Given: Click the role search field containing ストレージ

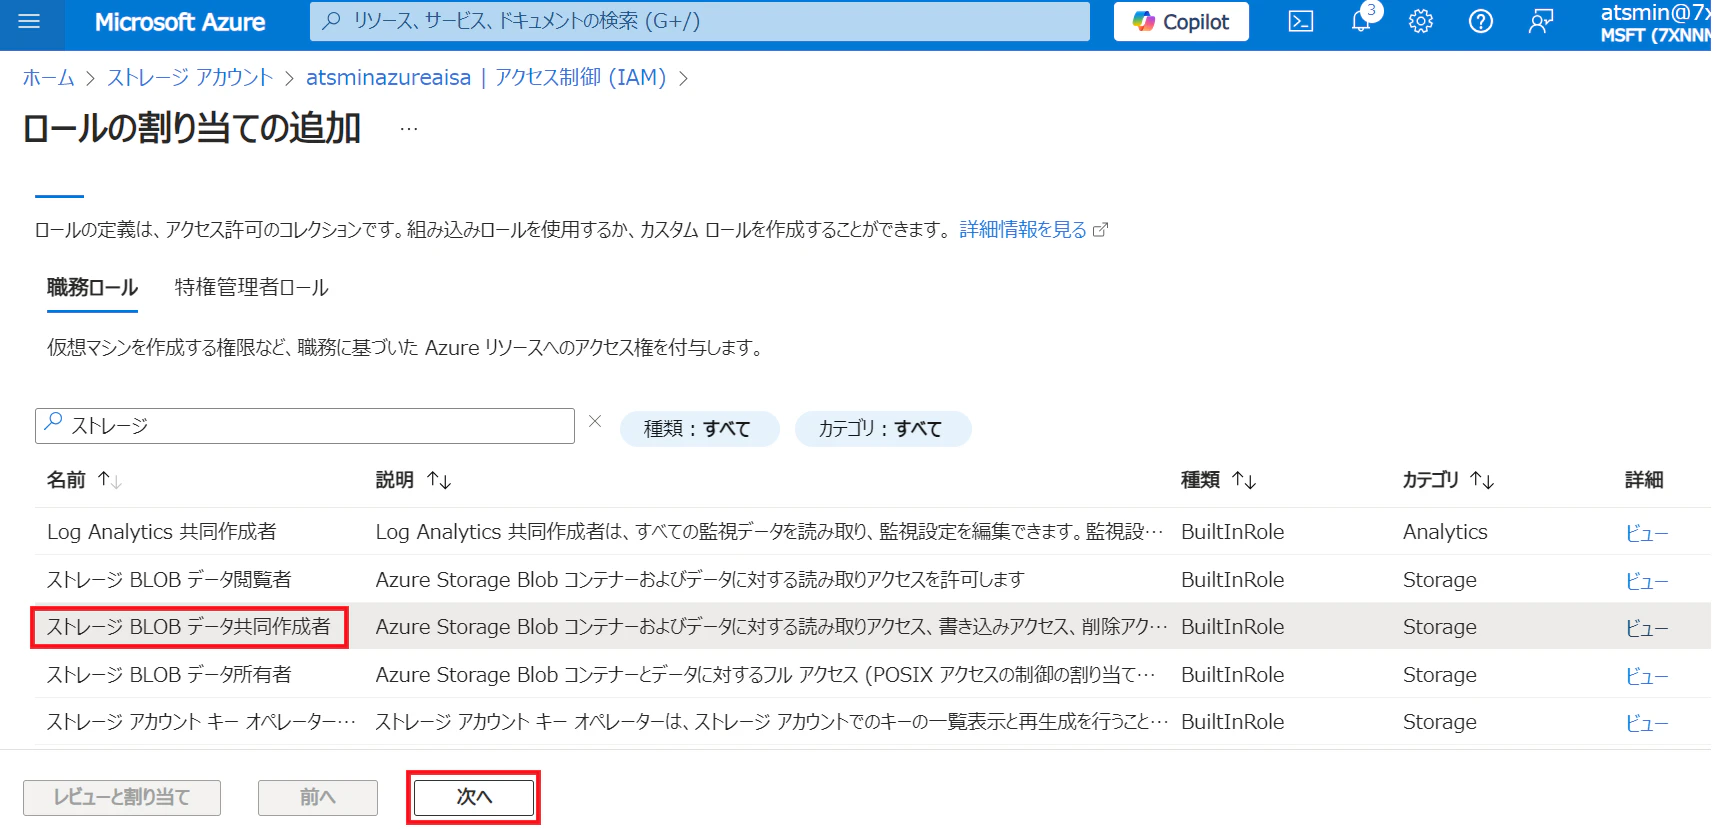Looking at the screenshot, I should [x=305, y=426].
